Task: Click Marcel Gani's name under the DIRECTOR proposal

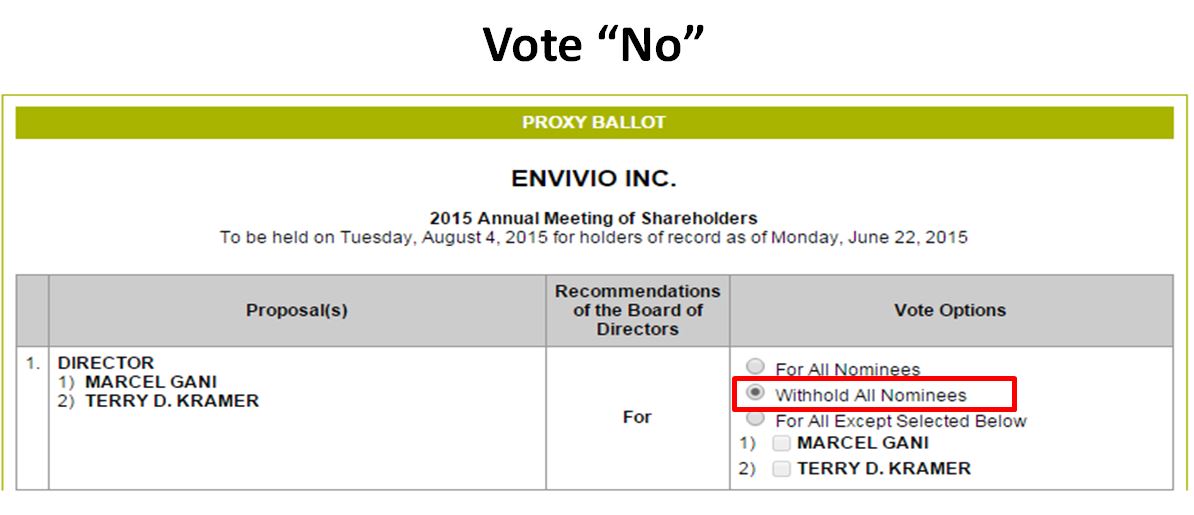Action: (x=151, y=382)
